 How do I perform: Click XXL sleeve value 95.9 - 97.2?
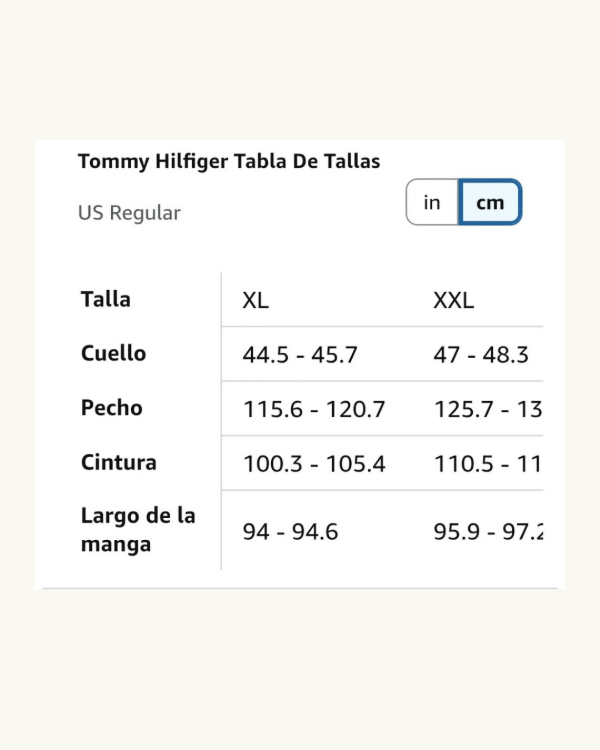[488, 532]
